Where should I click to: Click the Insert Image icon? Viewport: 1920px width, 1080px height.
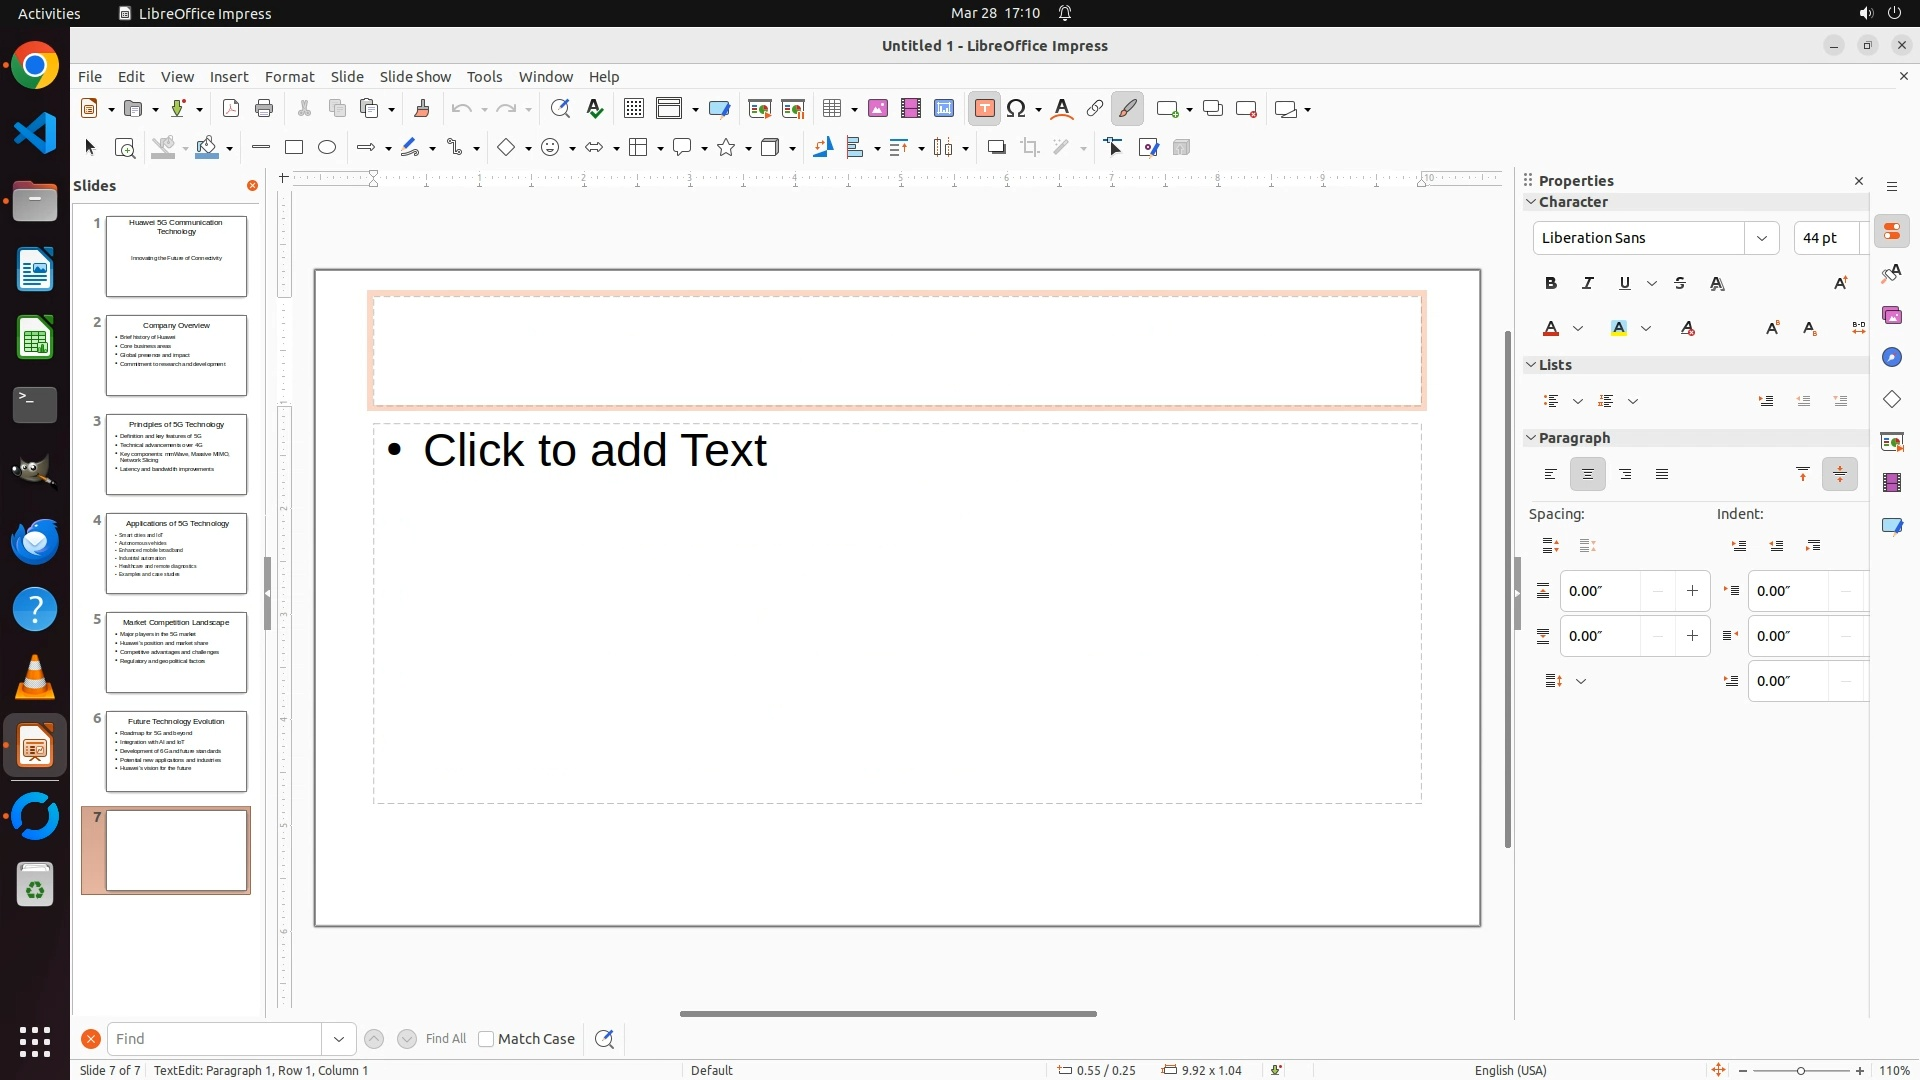pyautogui.click(x=878, y=109)
